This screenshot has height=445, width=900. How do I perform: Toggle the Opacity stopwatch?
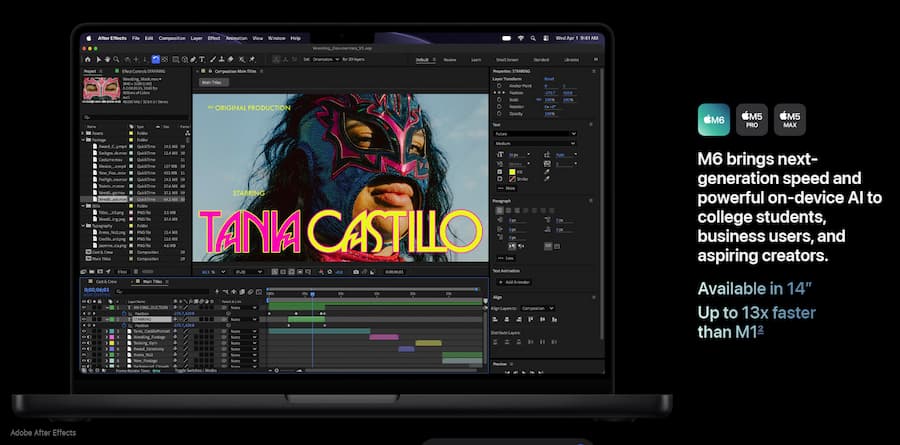coord(499,113)
